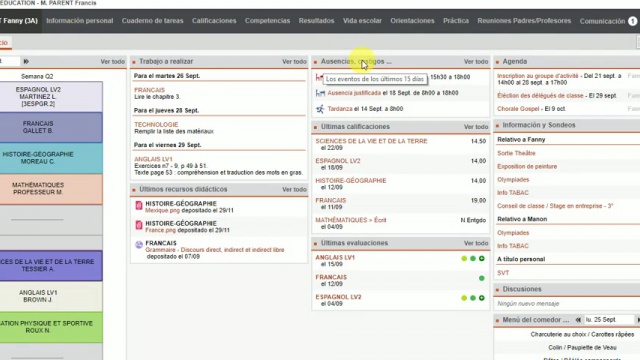Open ESPAGNOL LV2 grade of 18/09
Screen dimensions: 640x360
click(x=400, y=164)
